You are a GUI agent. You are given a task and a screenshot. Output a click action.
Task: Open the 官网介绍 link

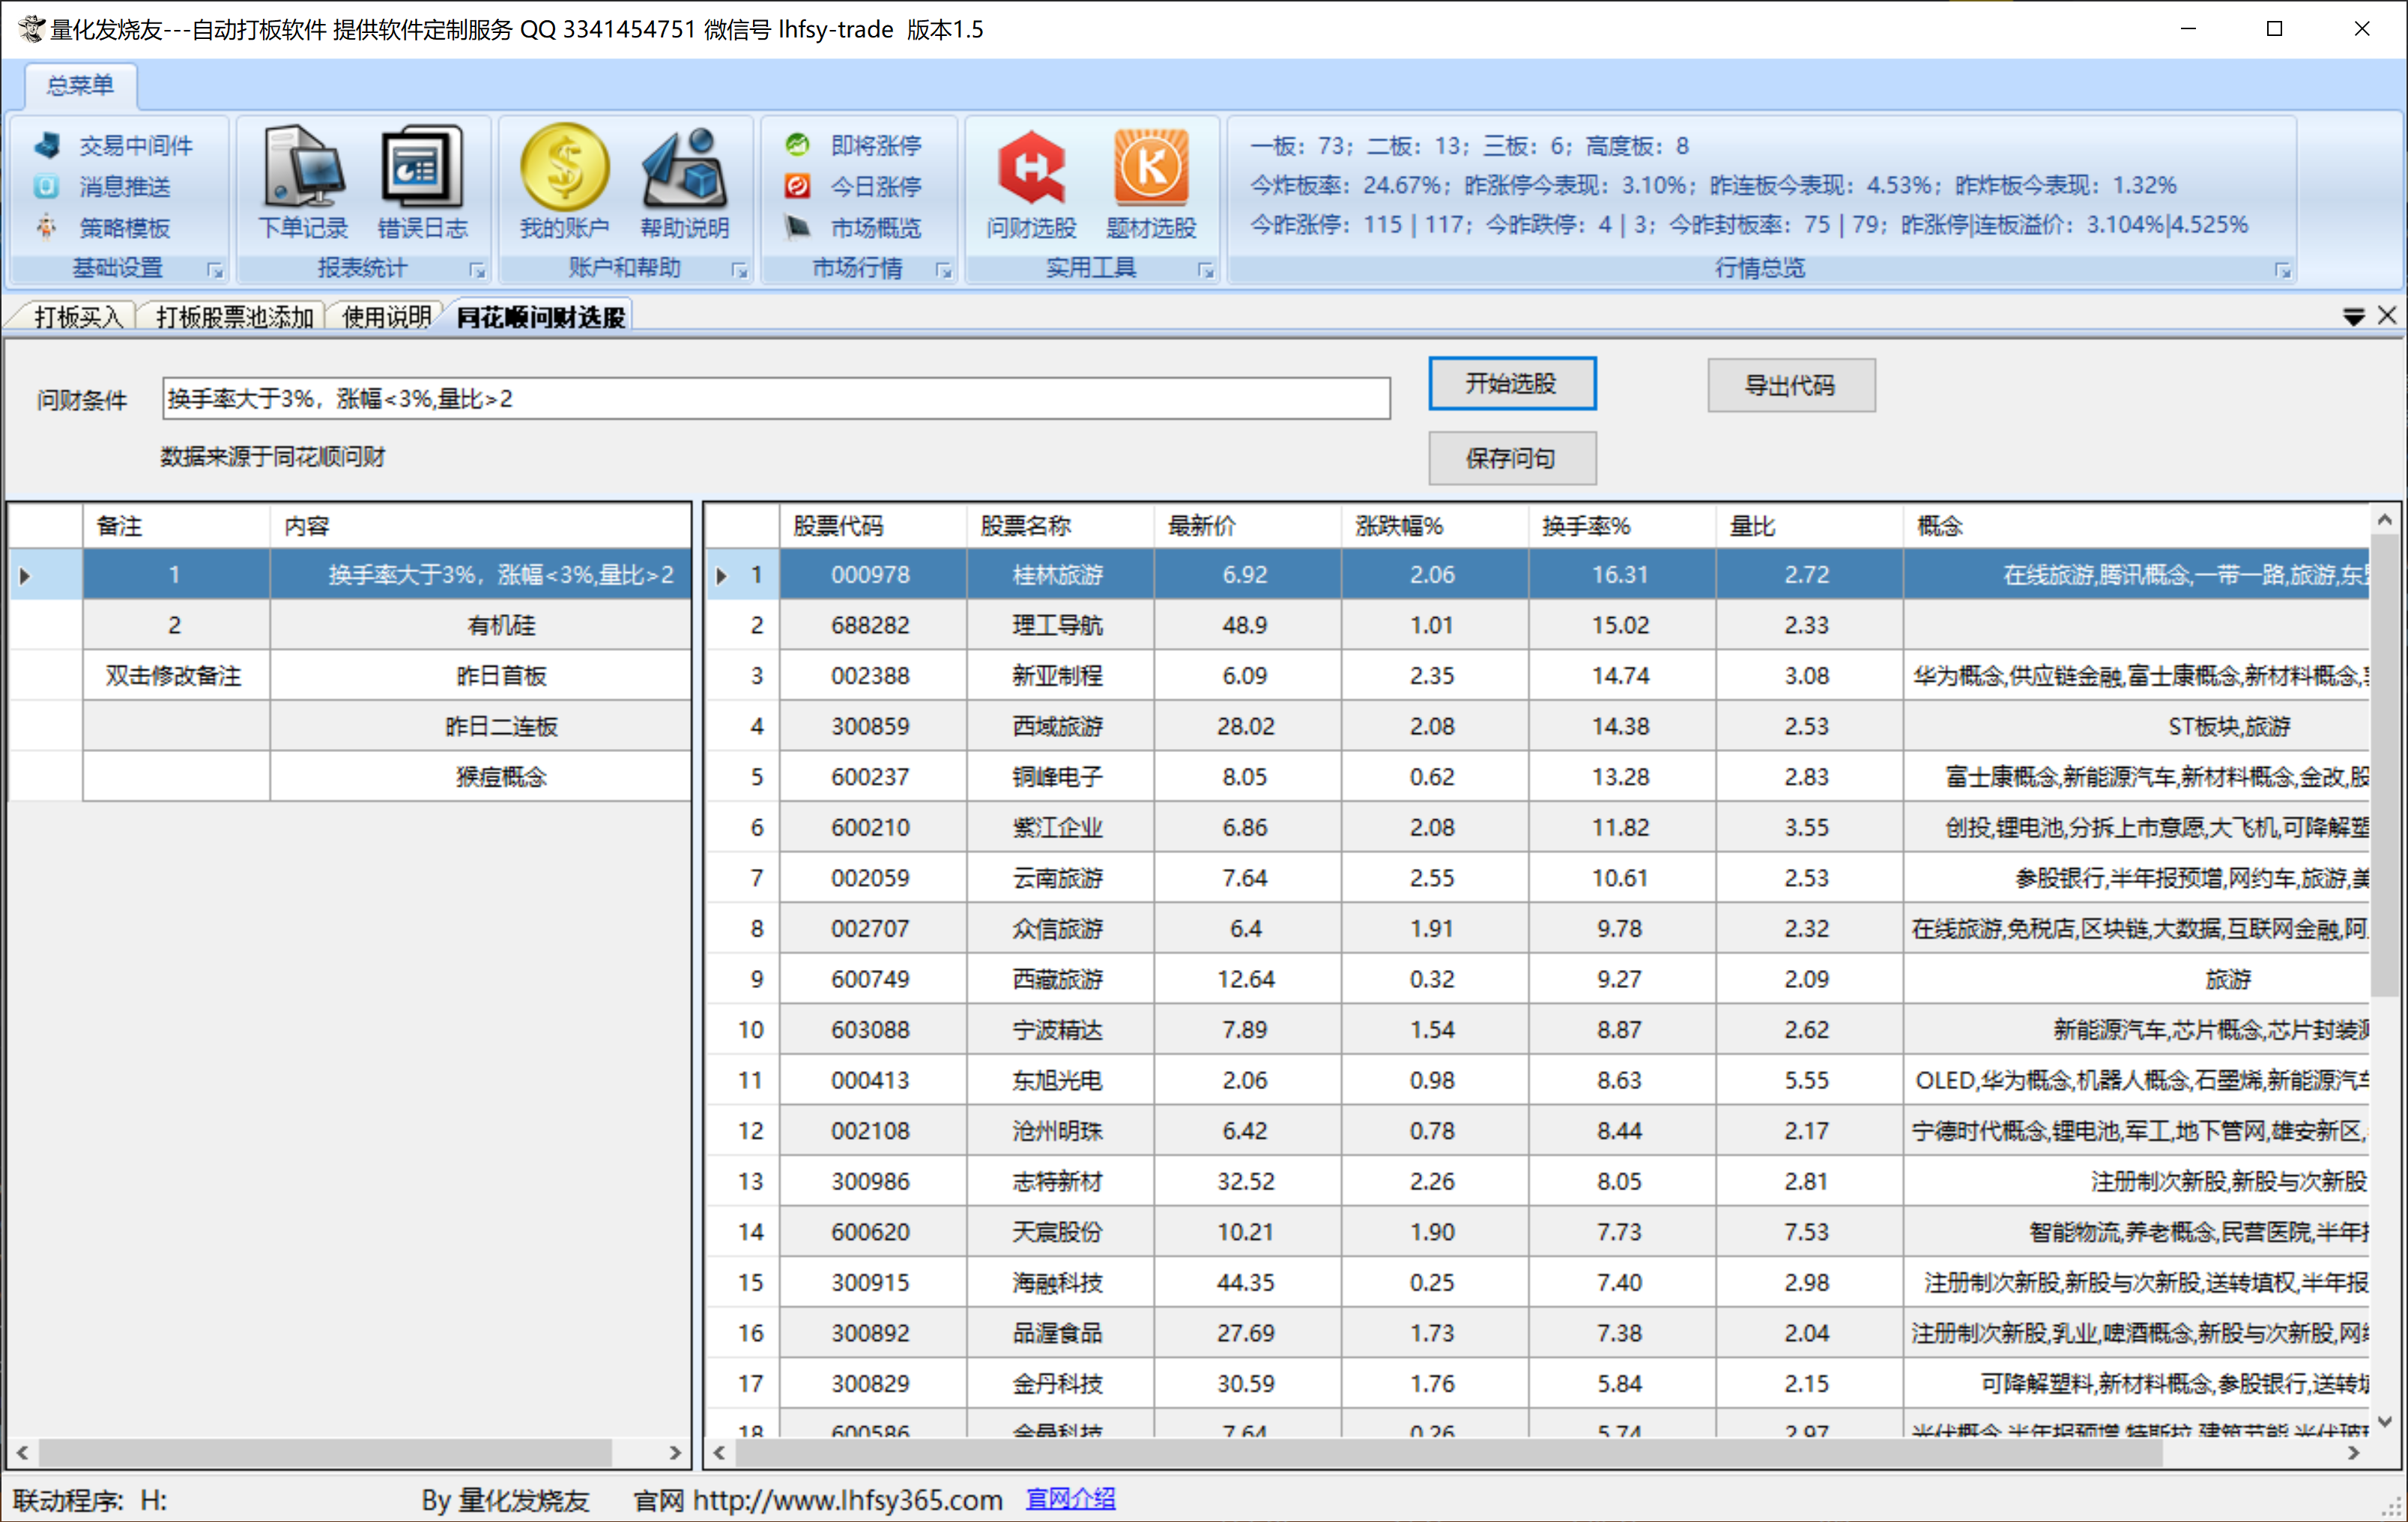point(1070,1498)
